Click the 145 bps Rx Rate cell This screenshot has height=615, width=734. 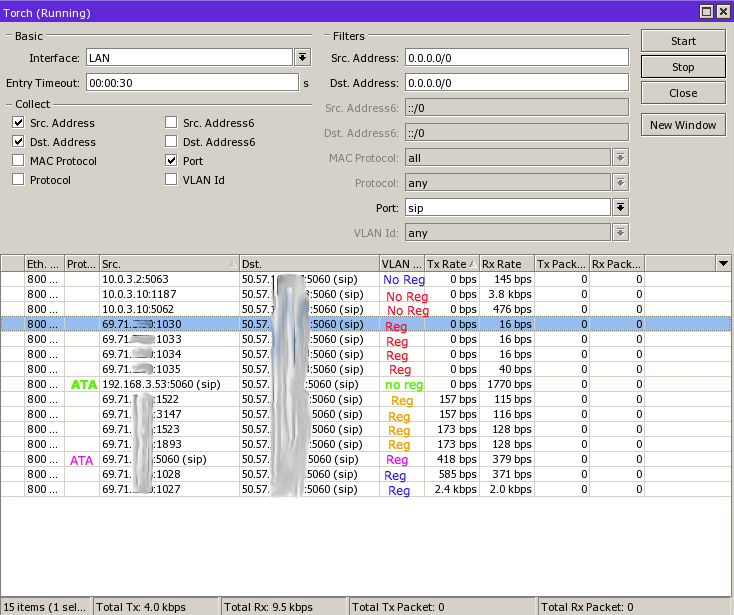(x=506, y=279)
